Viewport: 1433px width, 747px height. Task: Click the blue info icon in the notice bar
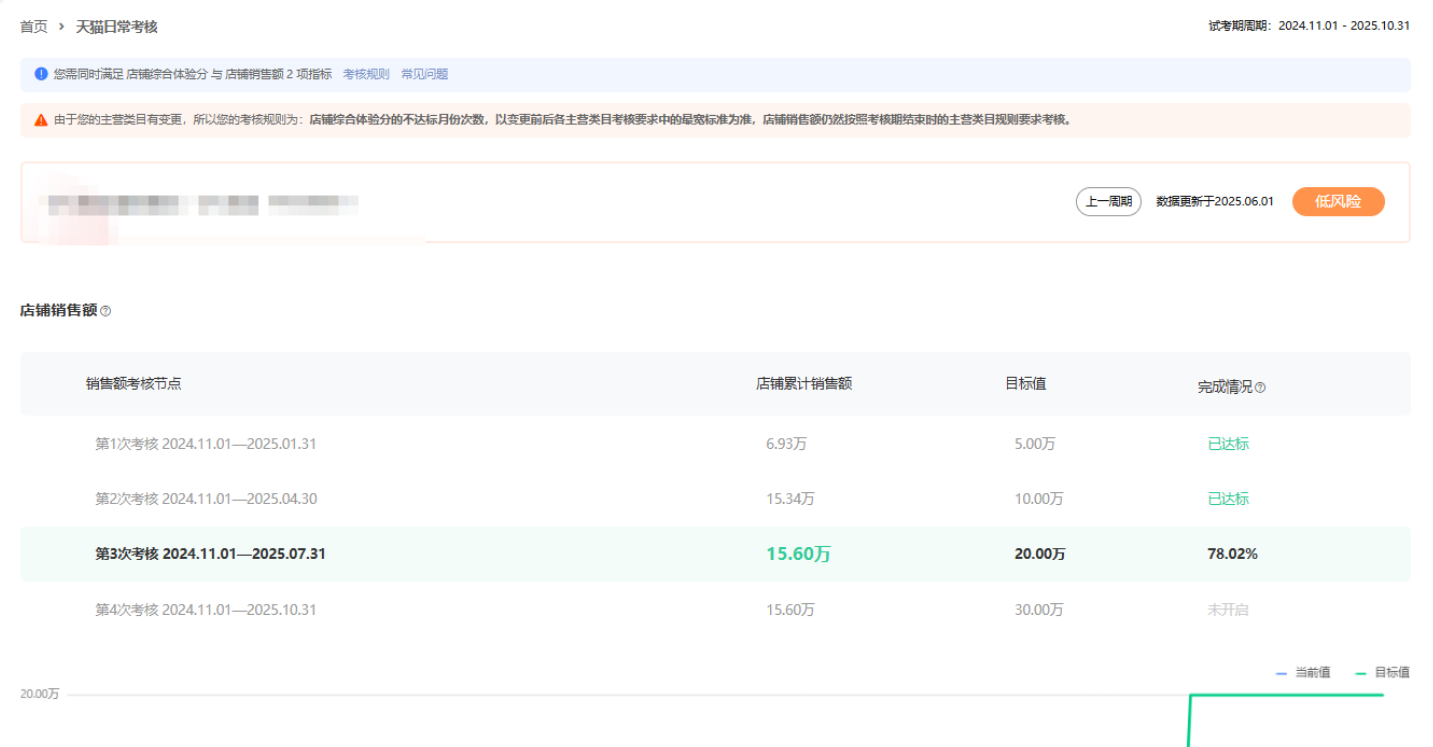(41, 74)
